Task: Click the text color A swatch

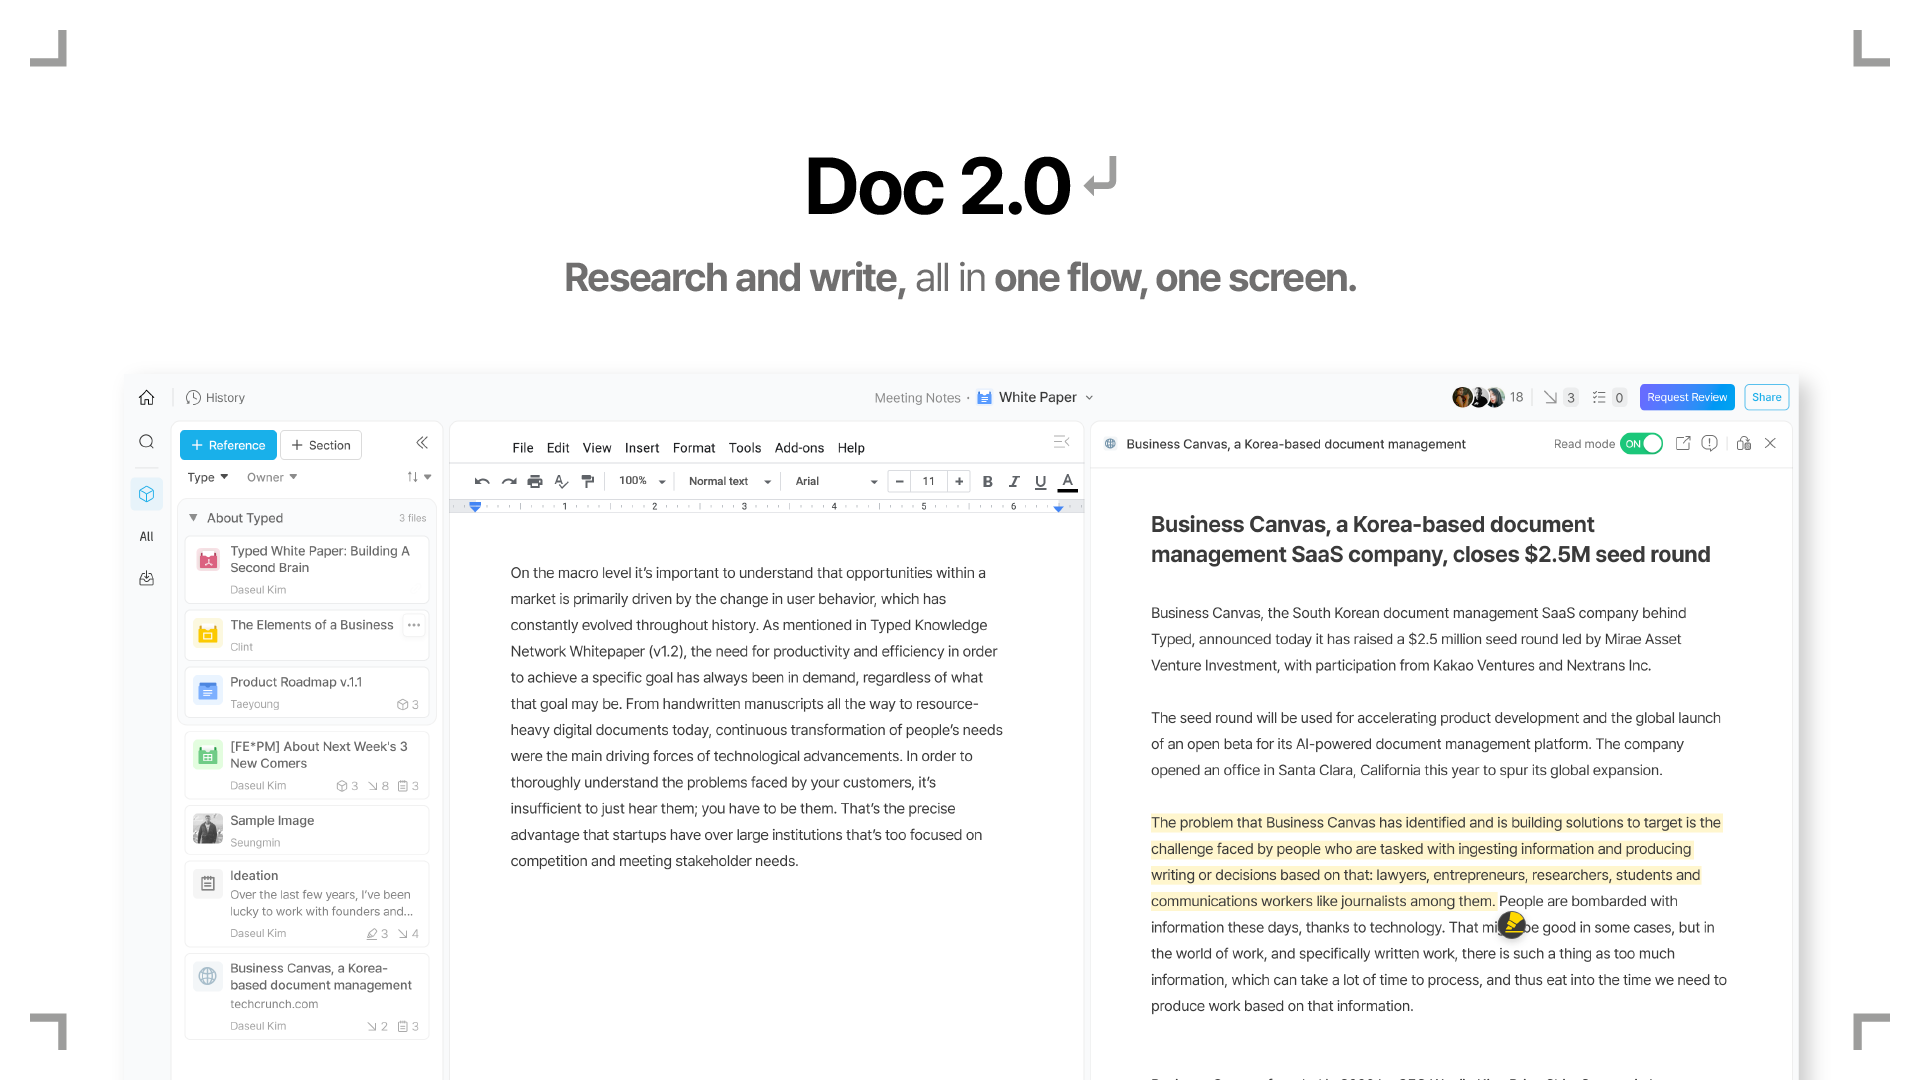Action: click(1067, 482)
